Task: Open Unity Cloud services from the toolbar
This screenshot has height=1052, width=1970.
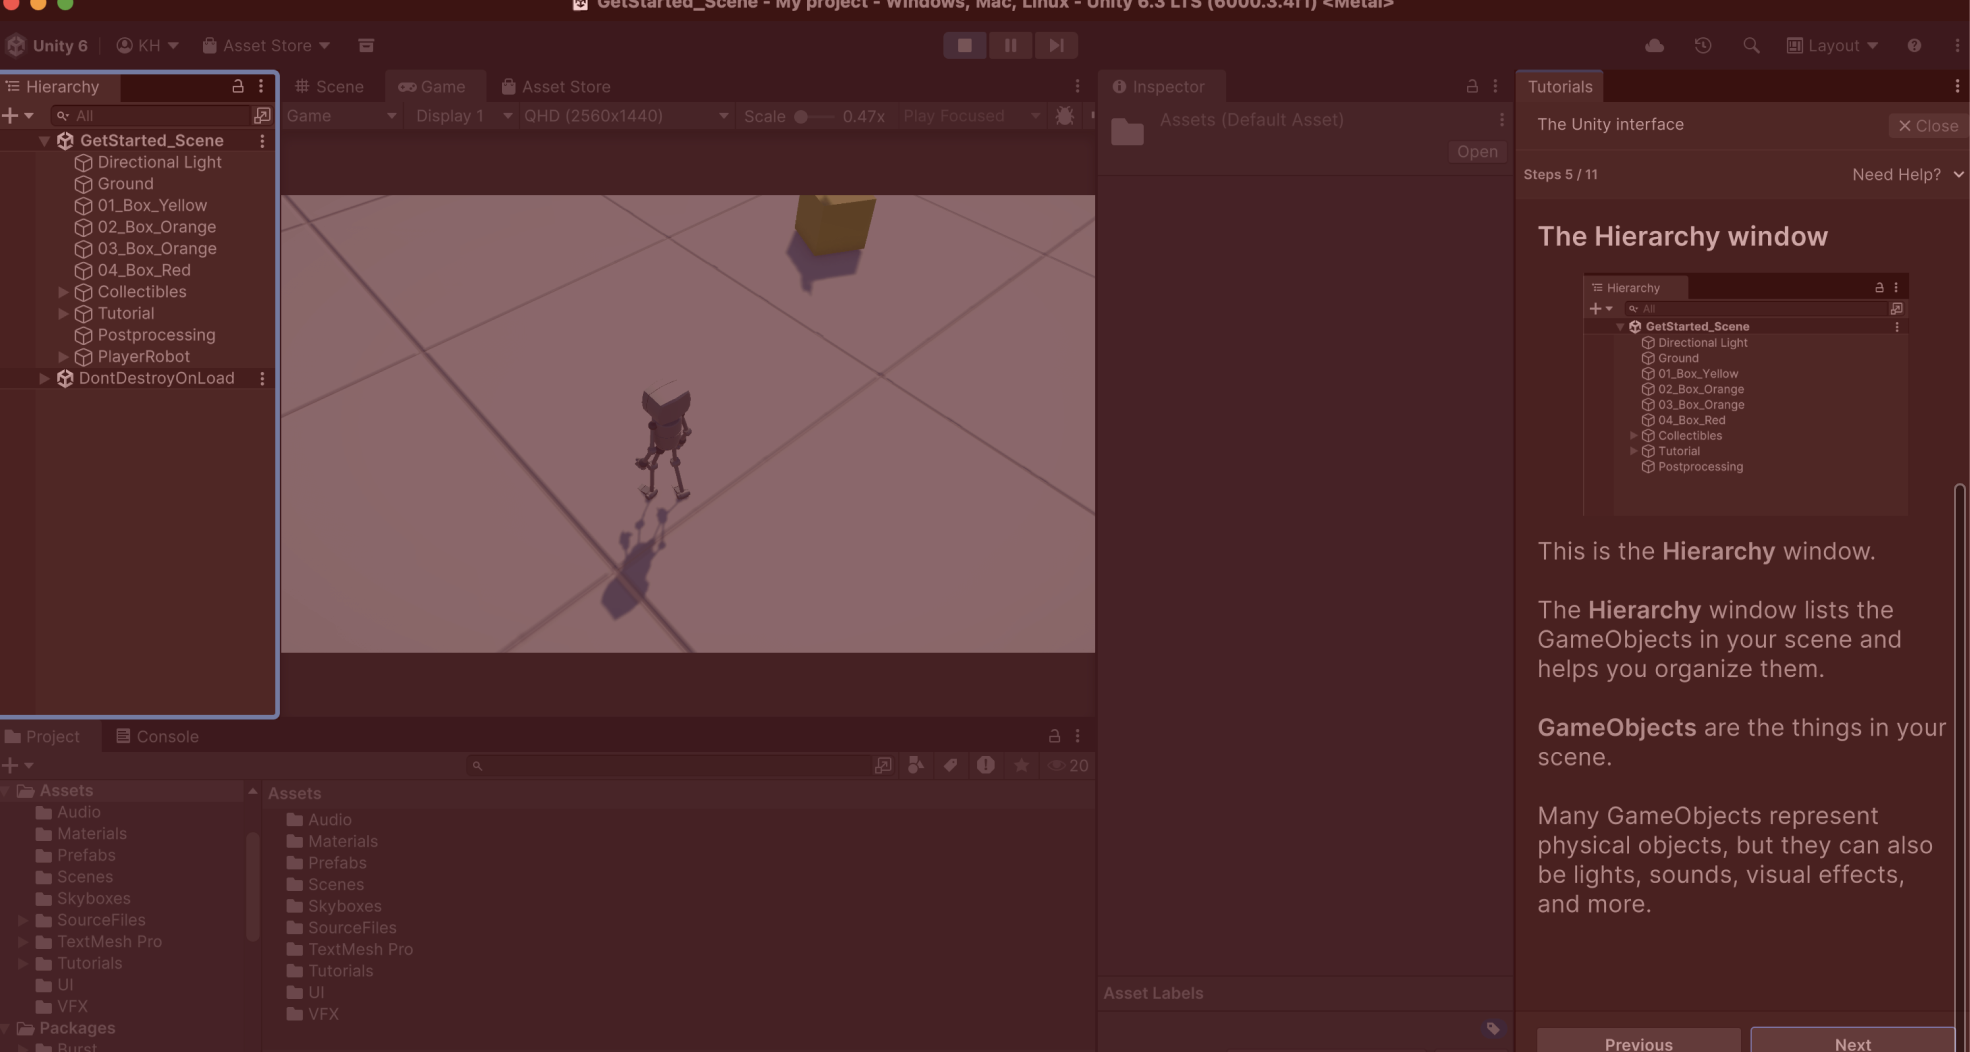Action: 1654,45
